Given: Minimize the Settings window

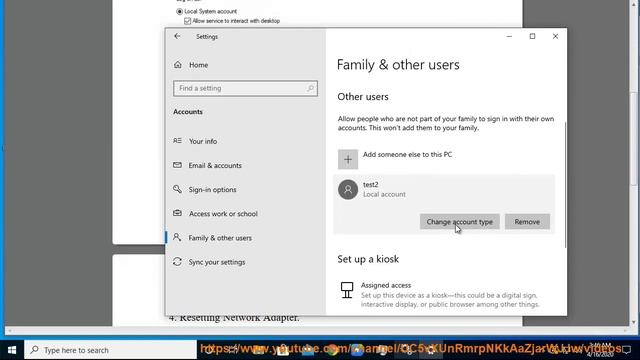Looking at the screenshot, I should click(509, 36).
